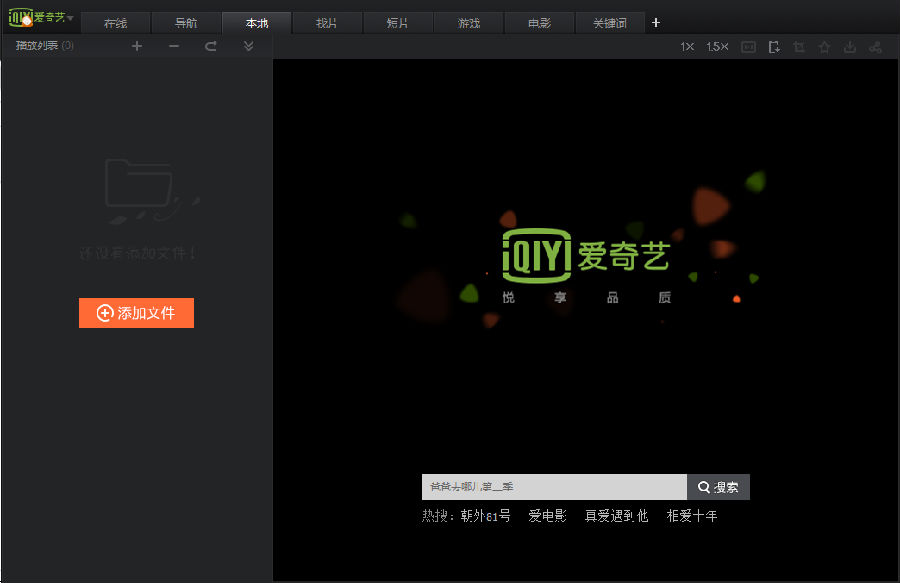Screen dimensions: 900x583
Task: Open the 爱电影 hot search link
Action: point(547,516)
